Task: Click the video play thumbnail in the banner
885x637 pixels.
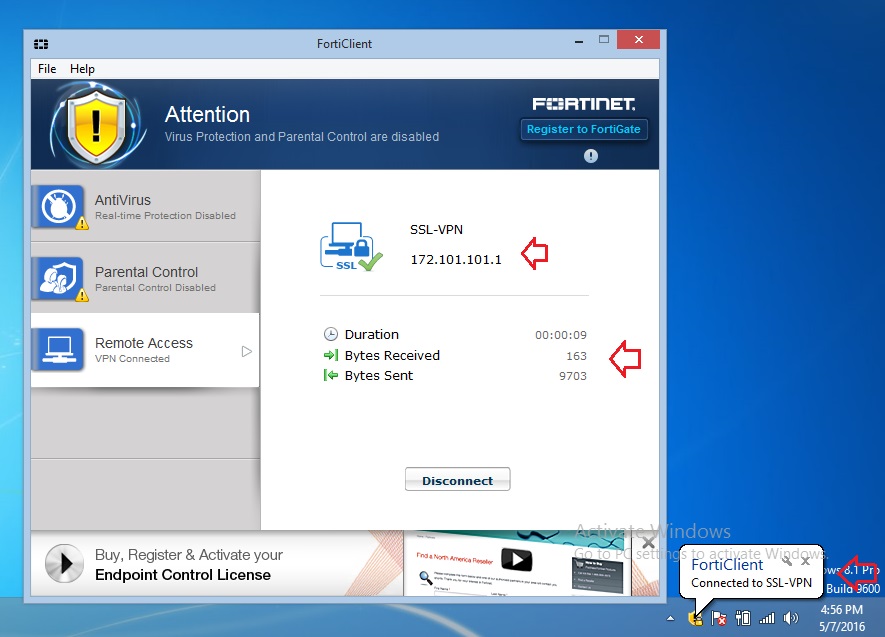Action: point(517,560)
